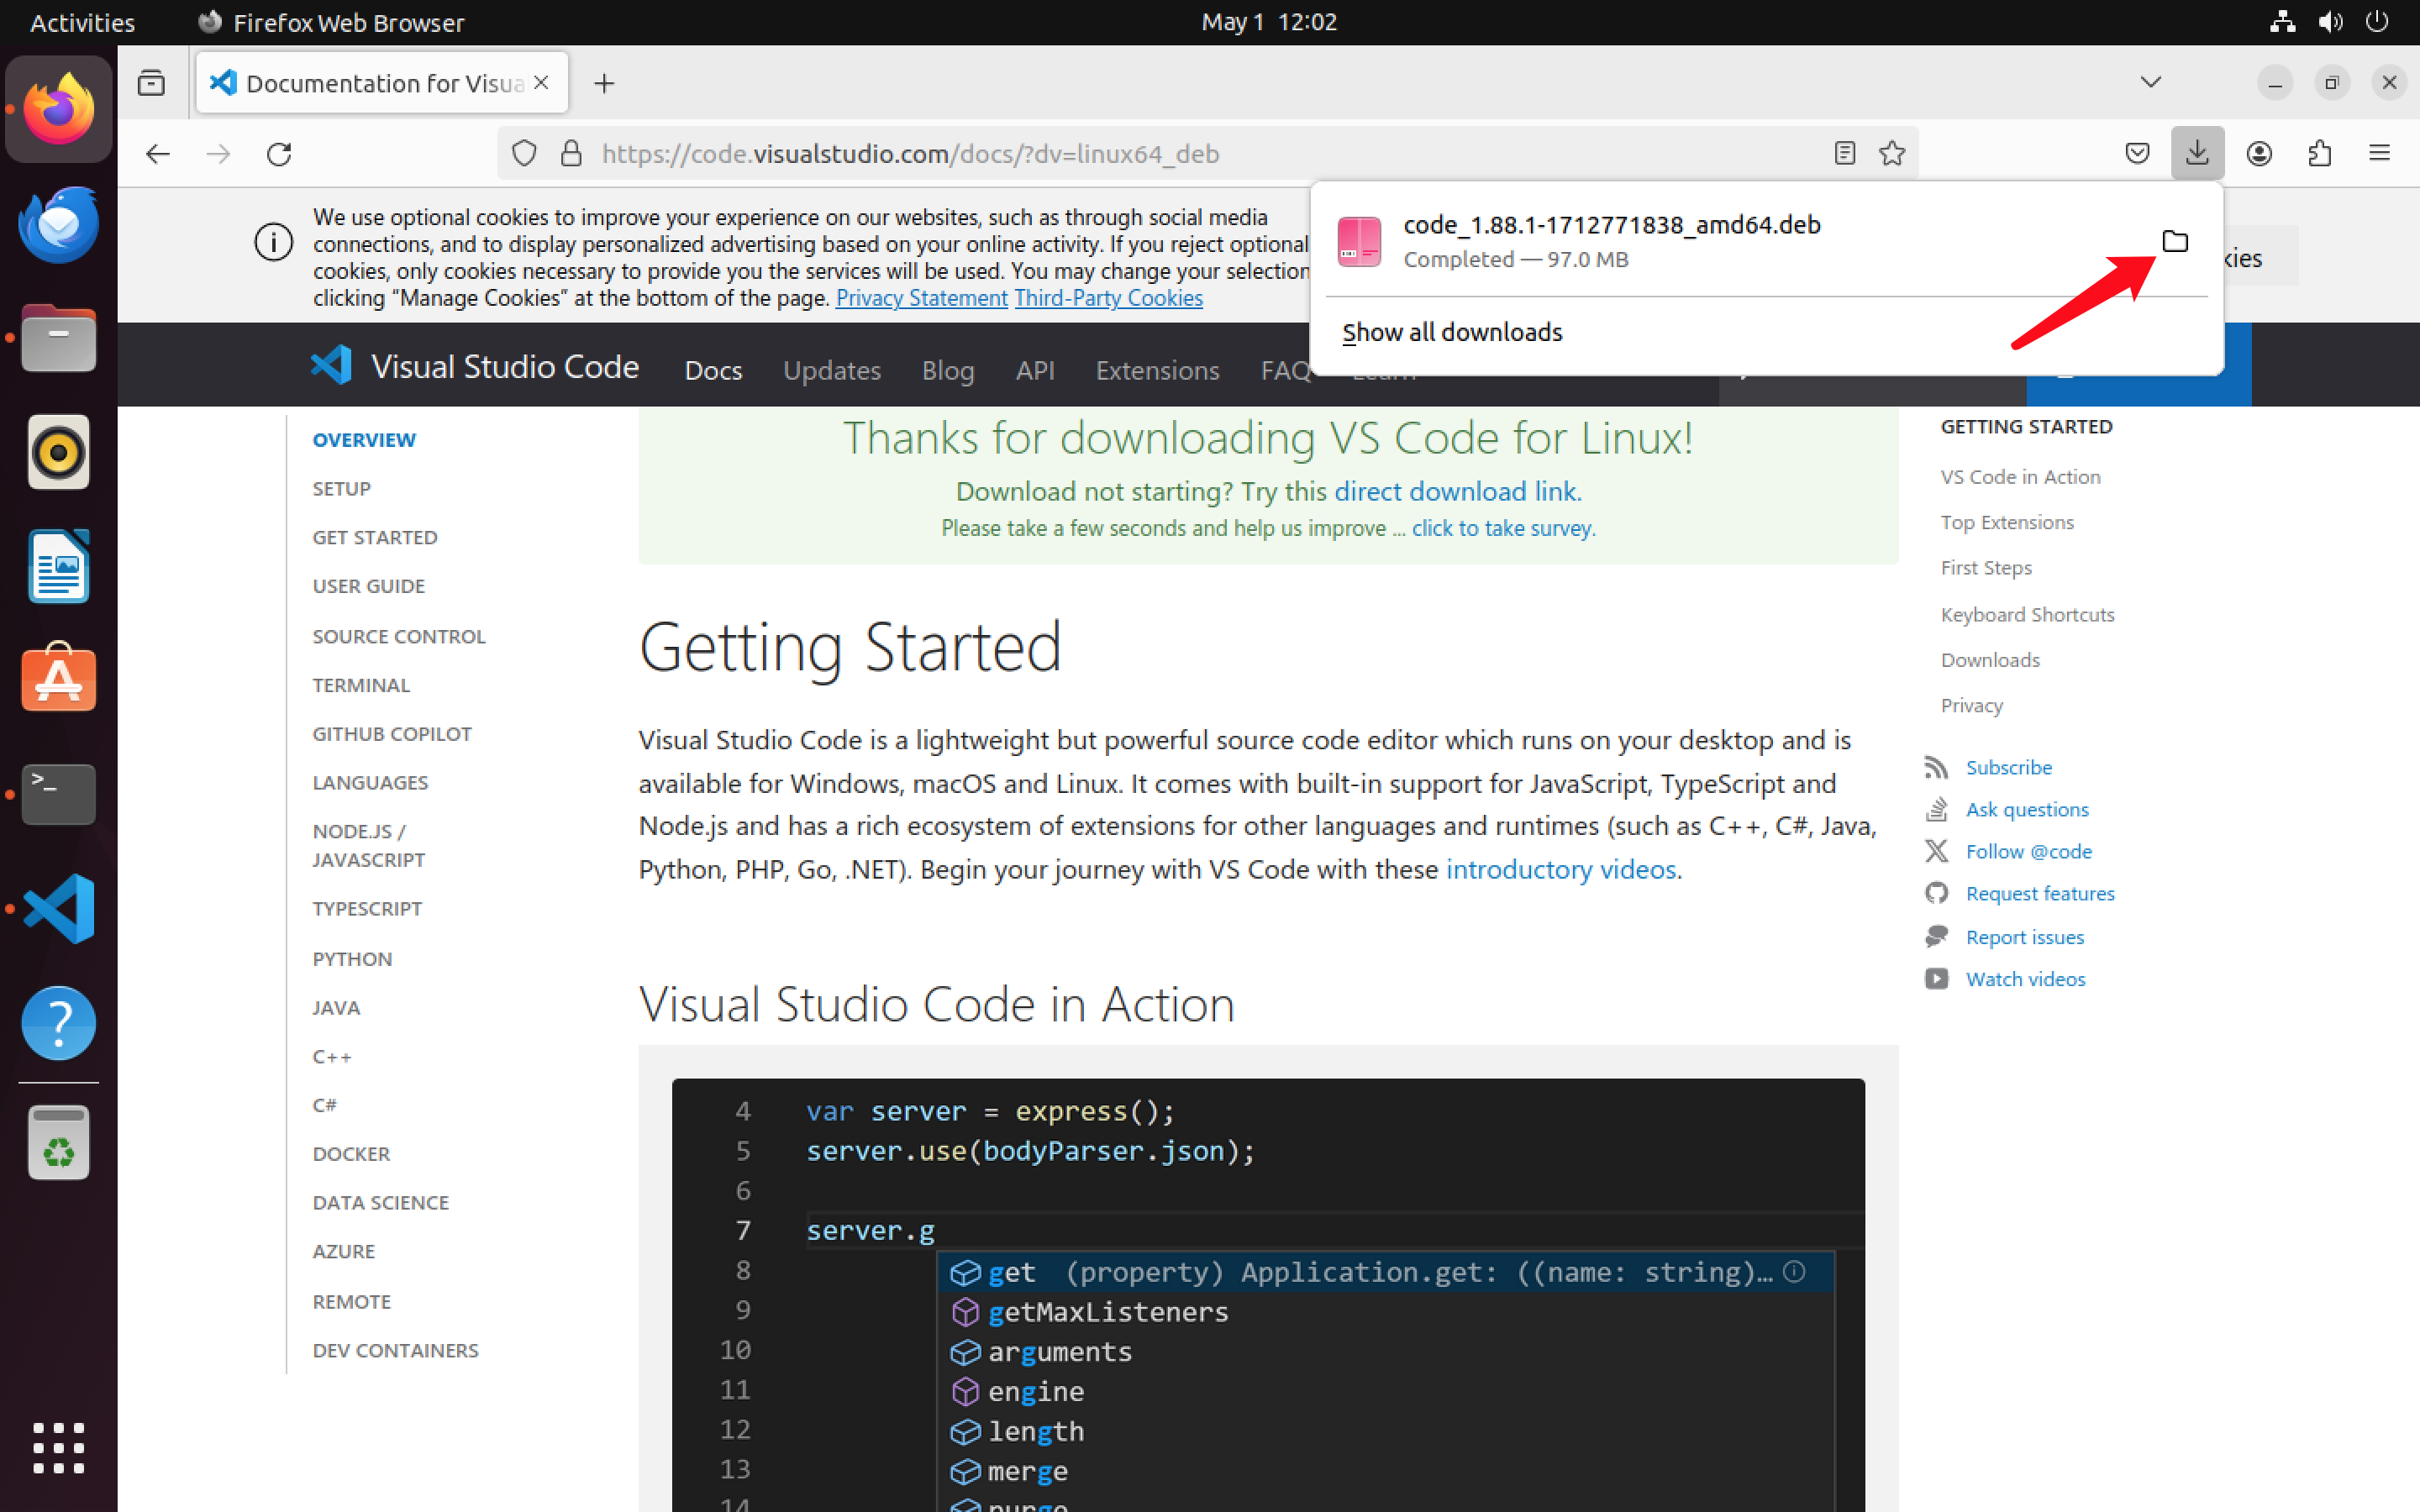Toggle reader view icon

point(1844,153)
